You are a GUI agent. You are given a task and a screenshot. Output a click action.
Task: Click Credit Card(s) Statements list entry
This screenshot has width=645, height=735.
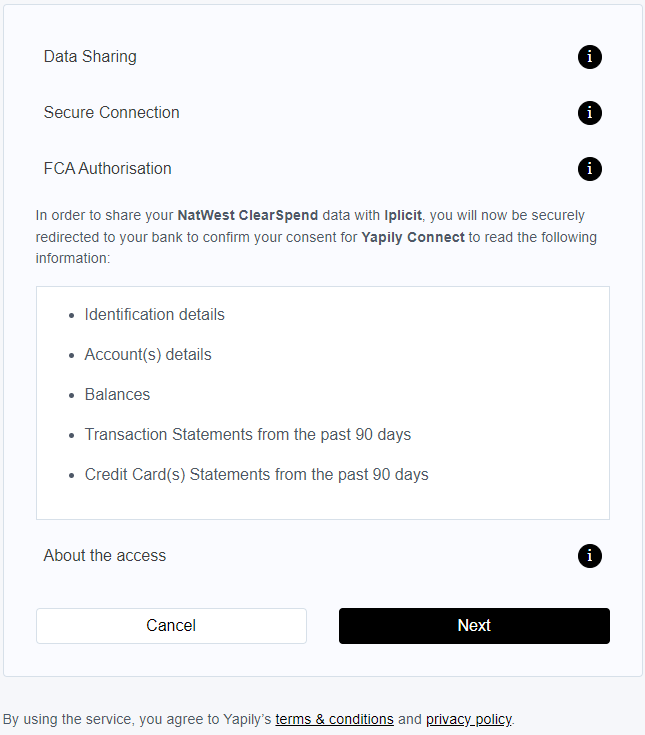click(x=256, y=475)
